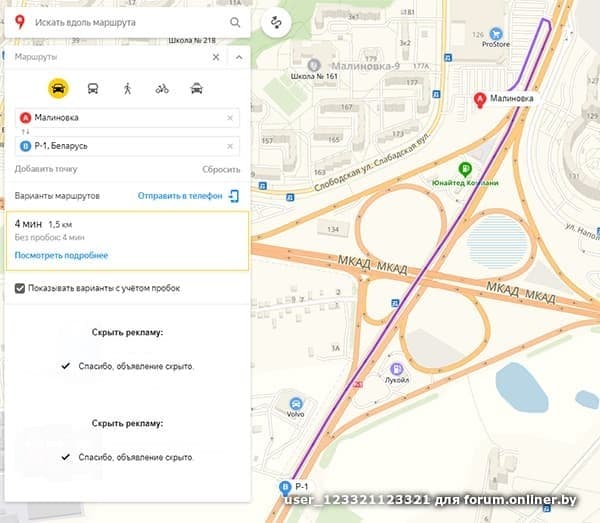The height and width of the screenshot is (523, 600).
Task: Select car route mode
Action: 58,89
